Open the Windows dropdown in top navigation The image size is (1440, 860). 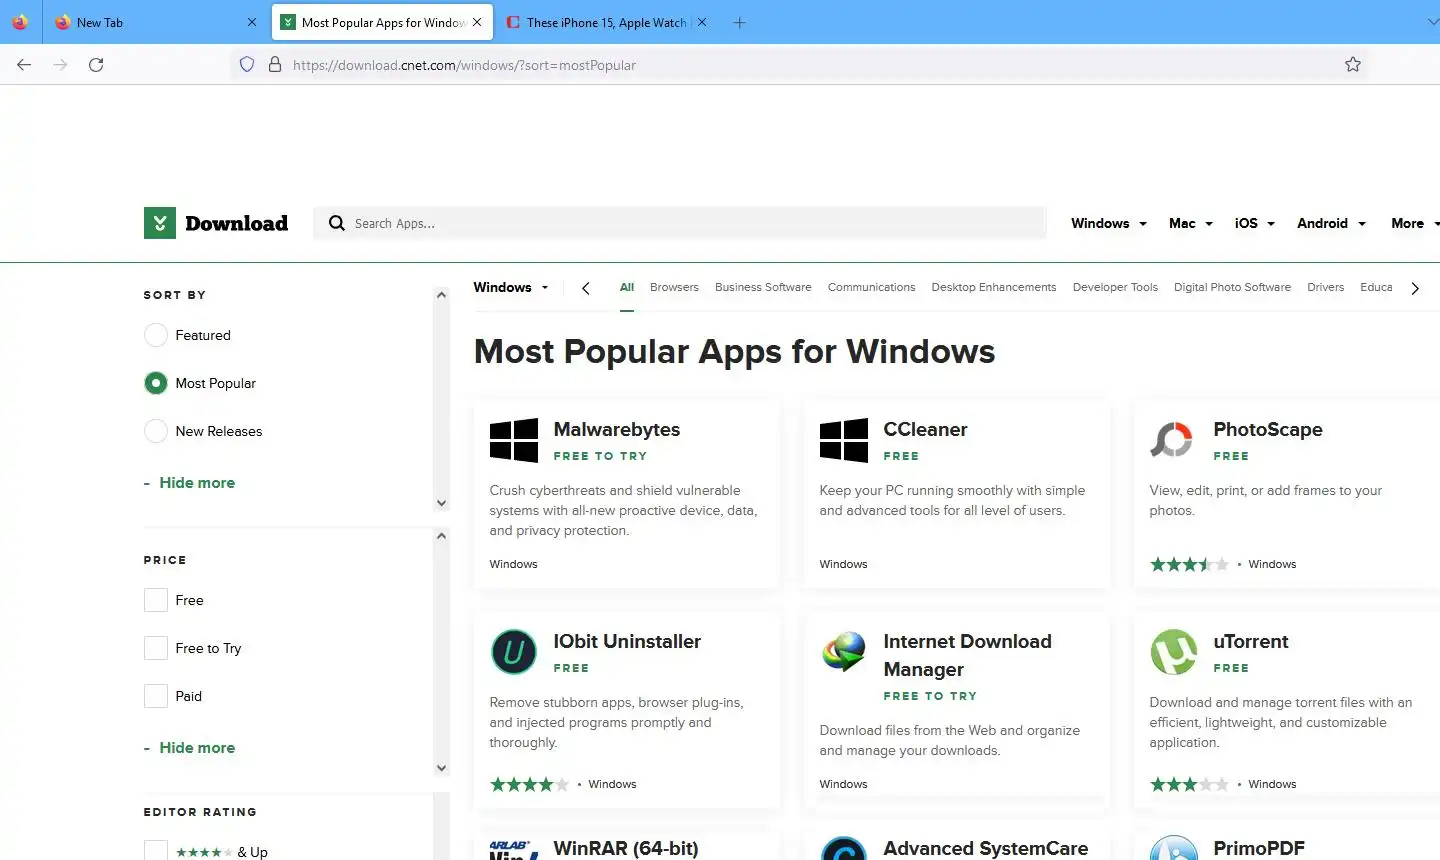1108,223
